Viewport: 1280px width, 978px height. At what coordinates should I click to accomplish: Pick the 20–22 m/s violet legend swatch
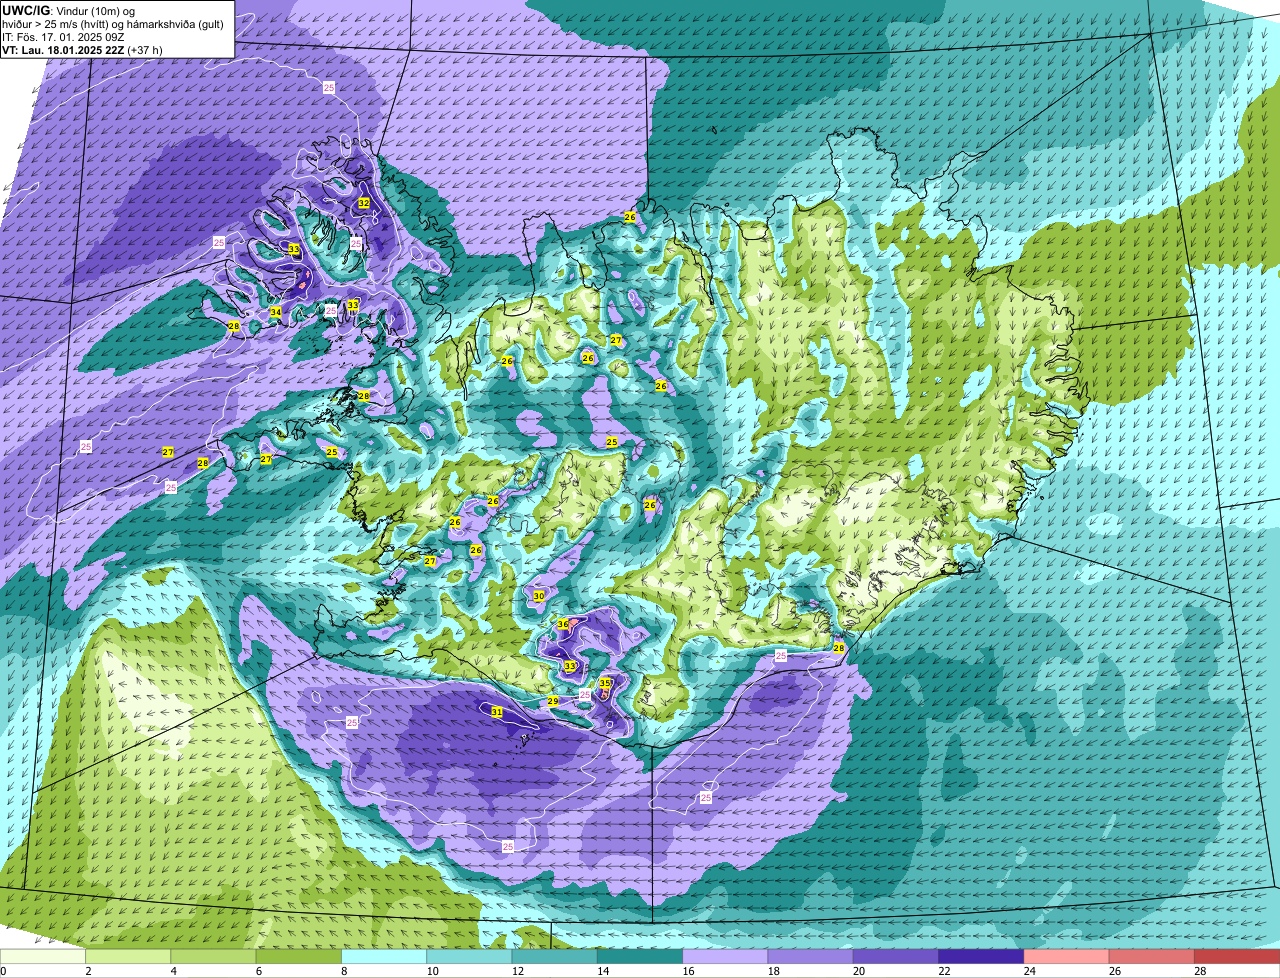[x=896, y=957]
